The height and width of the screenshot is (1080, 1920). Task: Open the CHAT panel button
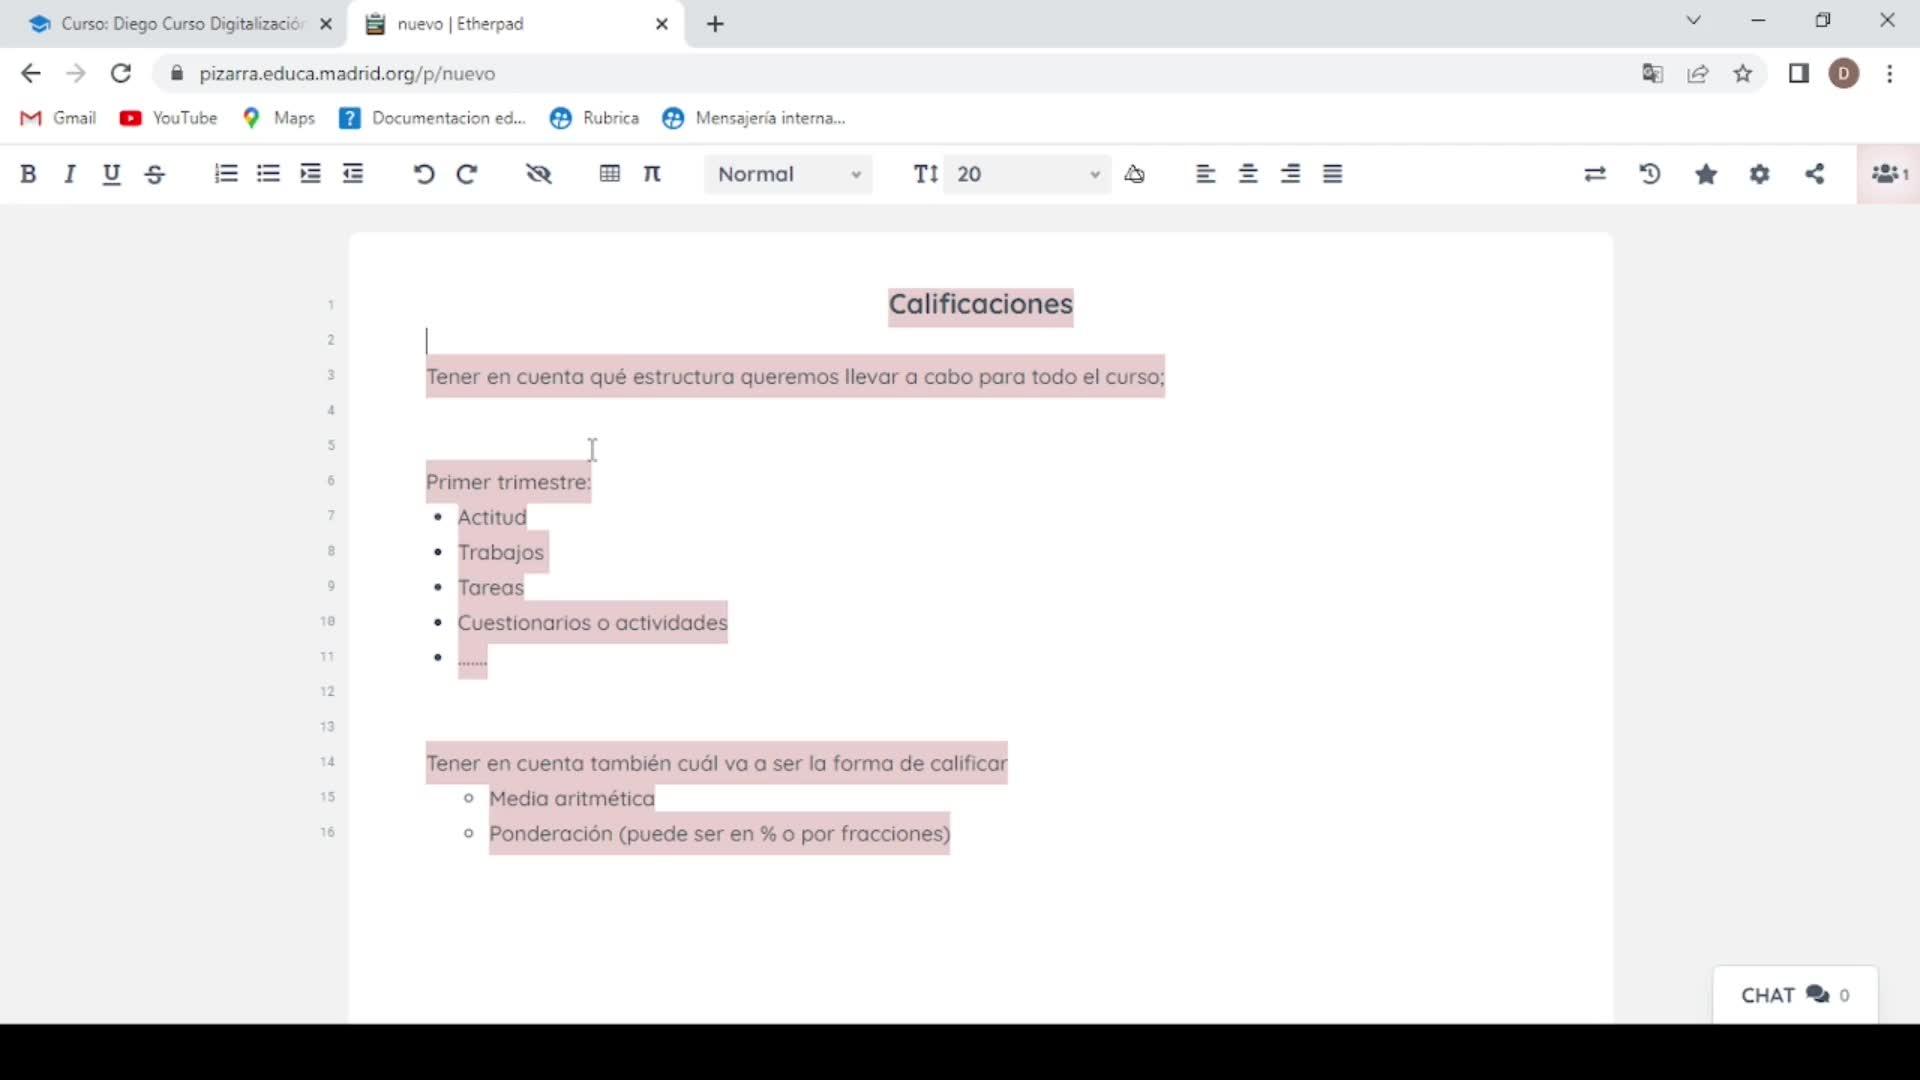pyautogui.click(x=1795, y=995)
